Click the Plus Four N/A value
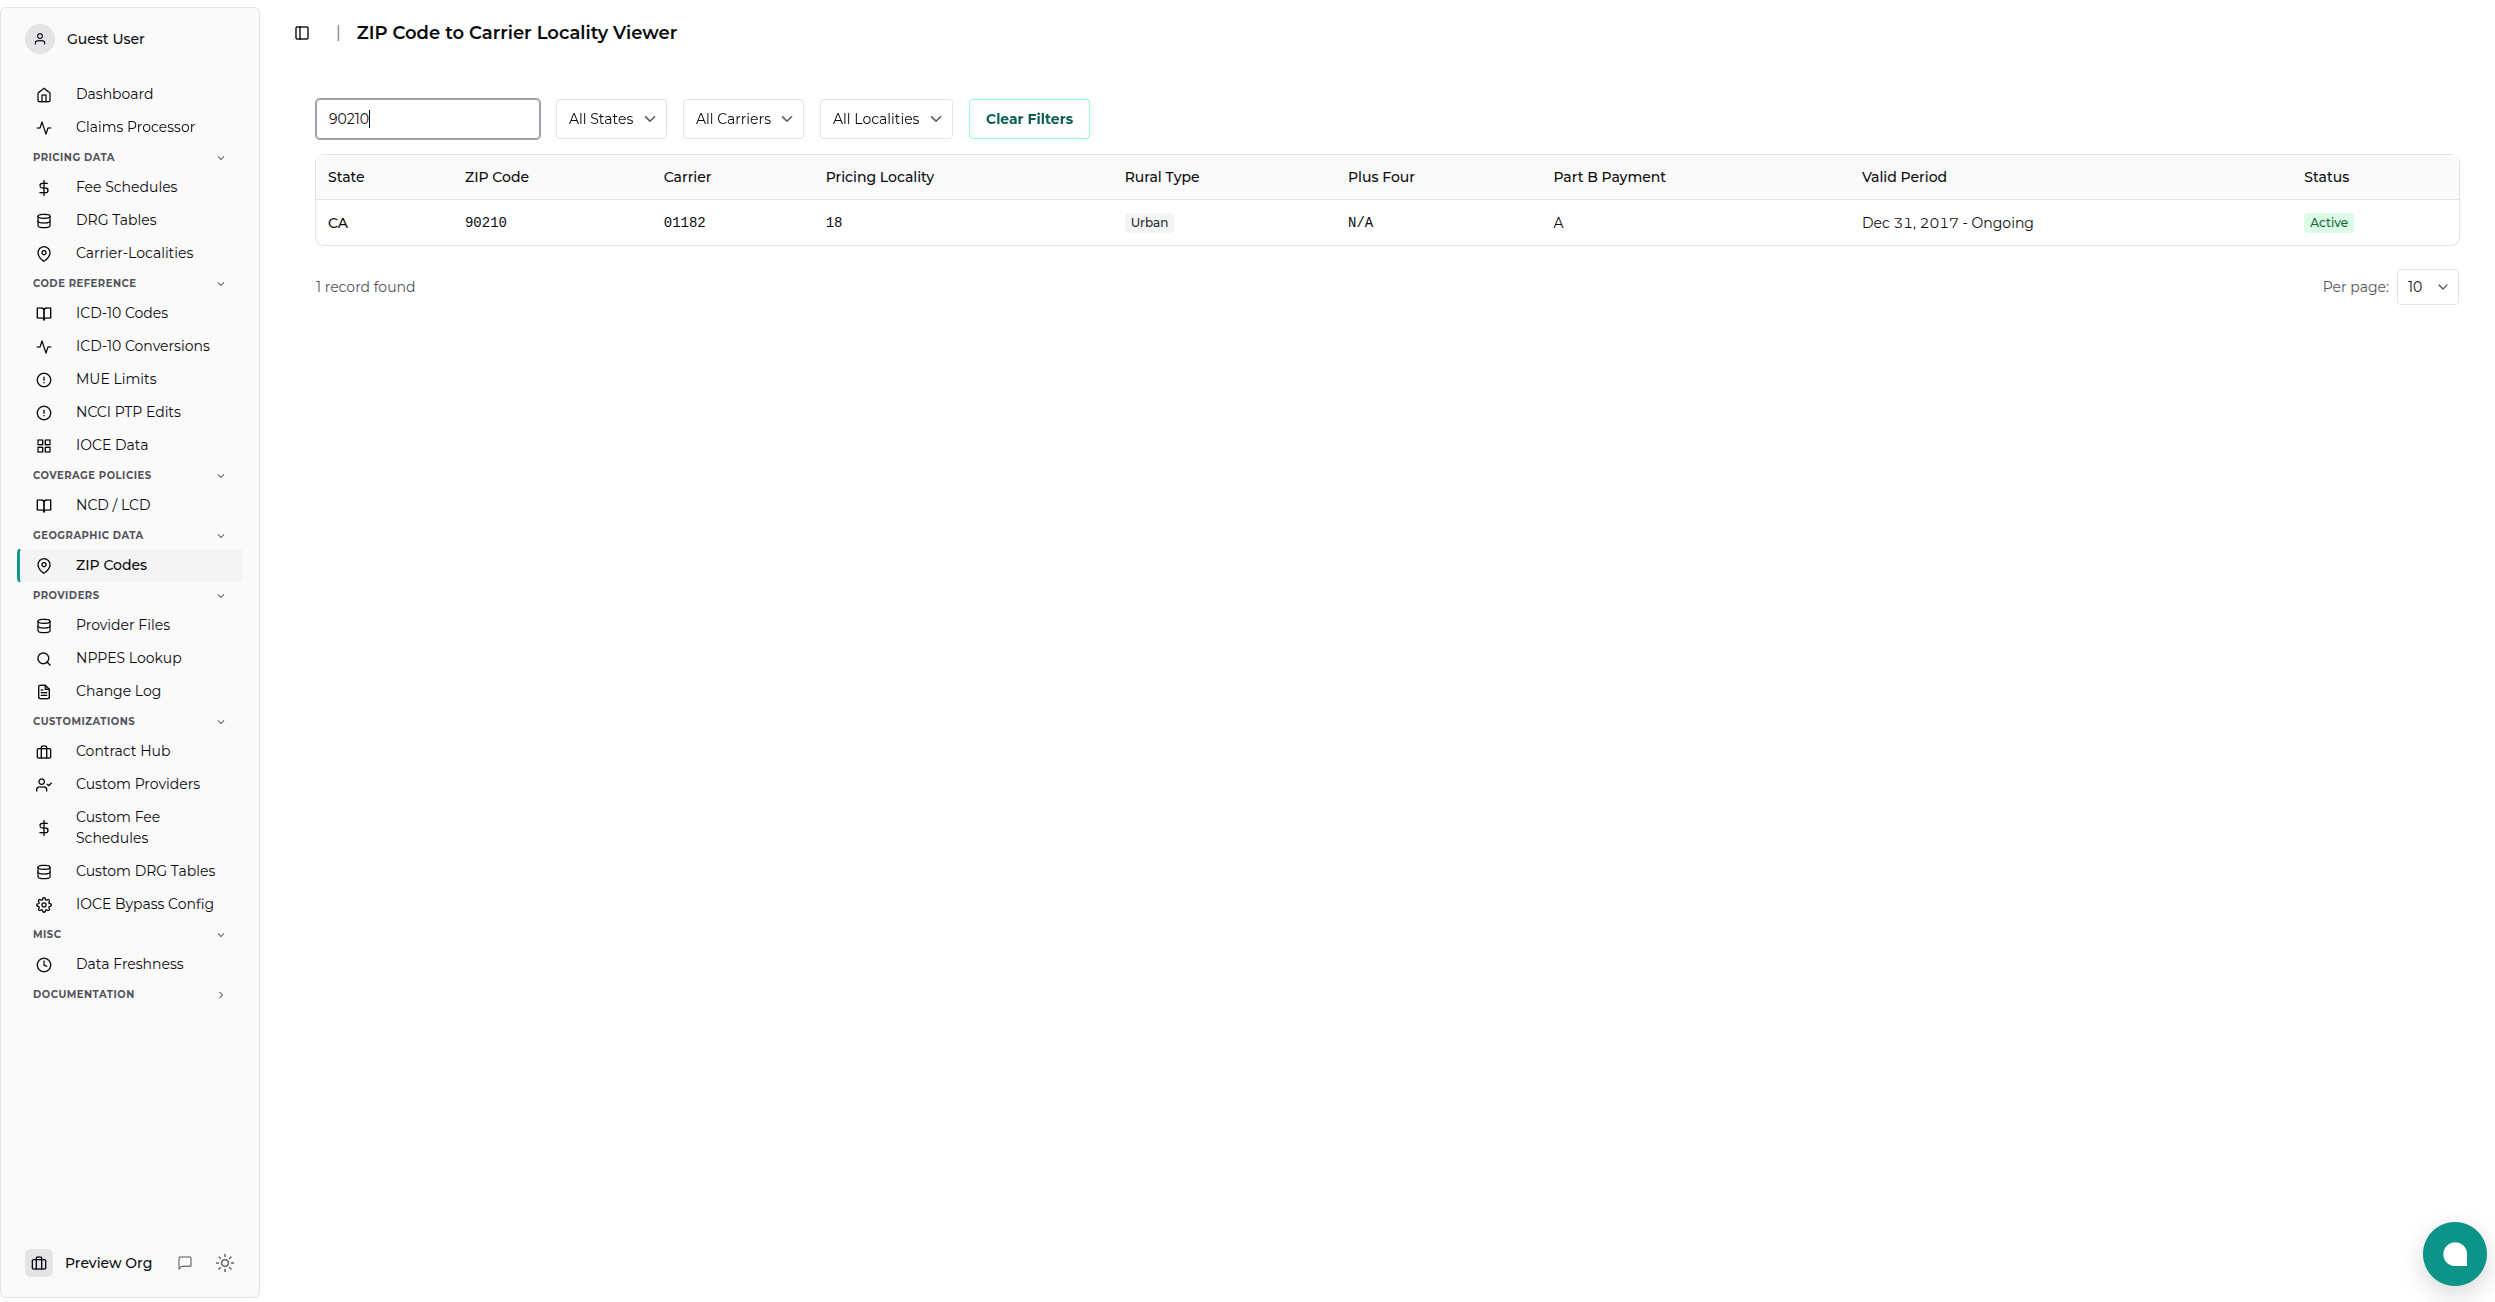2495x1302 pixels. click(1361, 223)
